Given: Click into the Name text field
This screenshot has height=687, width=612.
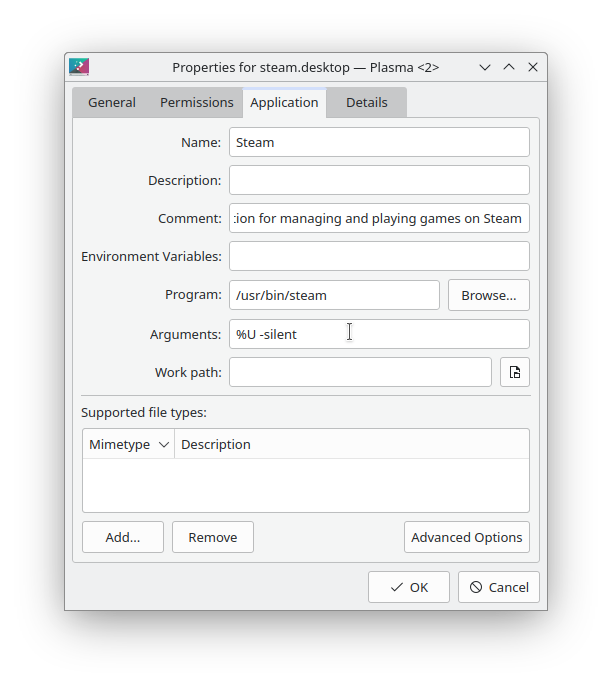Looking at the screenshot, I should (379, 142).
